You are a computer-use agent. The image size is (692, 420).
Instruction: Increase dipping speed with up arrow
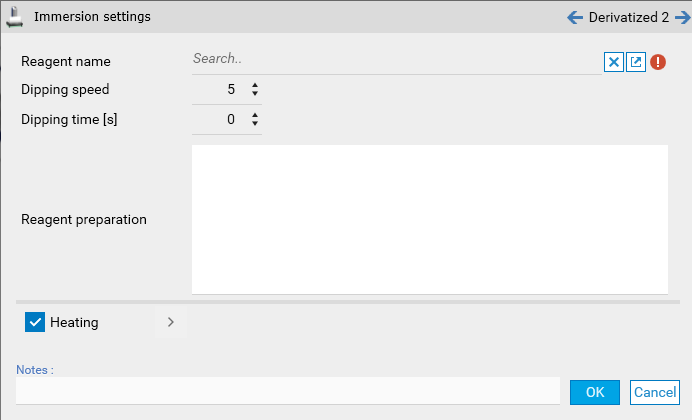click(x=255, y=85)
